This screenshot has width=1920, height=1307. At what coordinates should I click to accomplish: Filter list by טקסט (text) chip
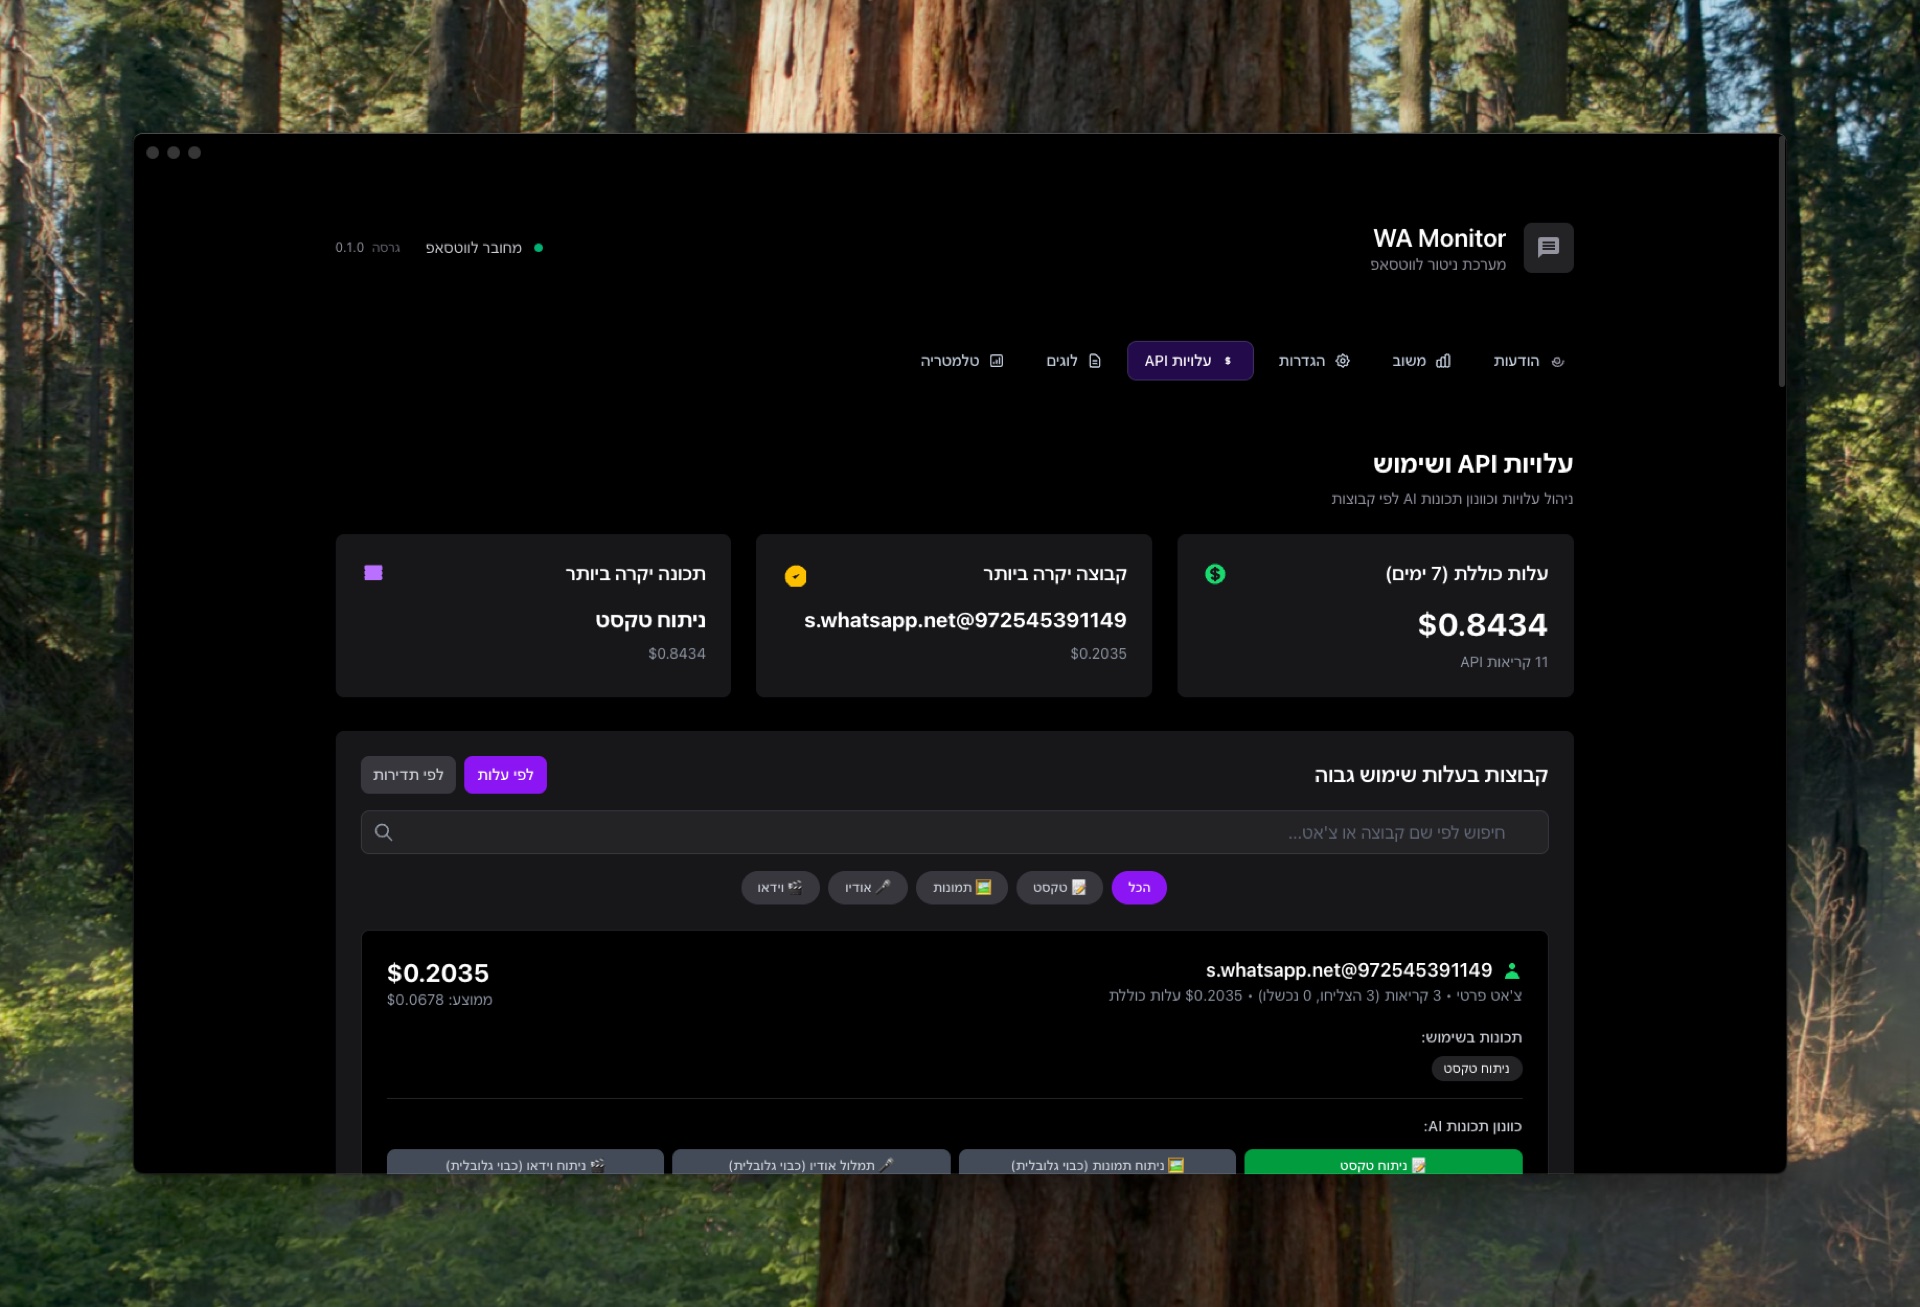(x=1059, y=887)
